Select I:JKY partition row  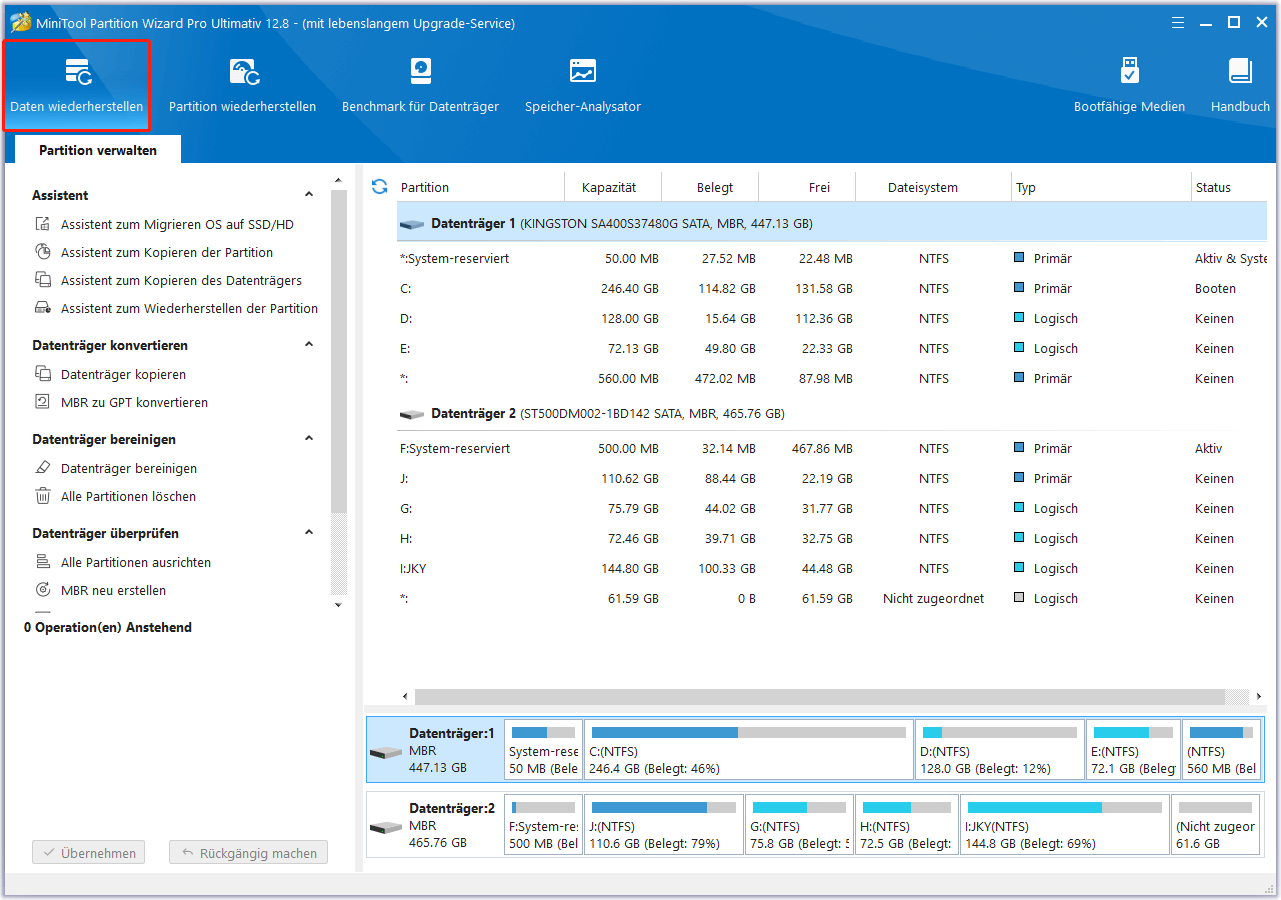pos(831,569)
